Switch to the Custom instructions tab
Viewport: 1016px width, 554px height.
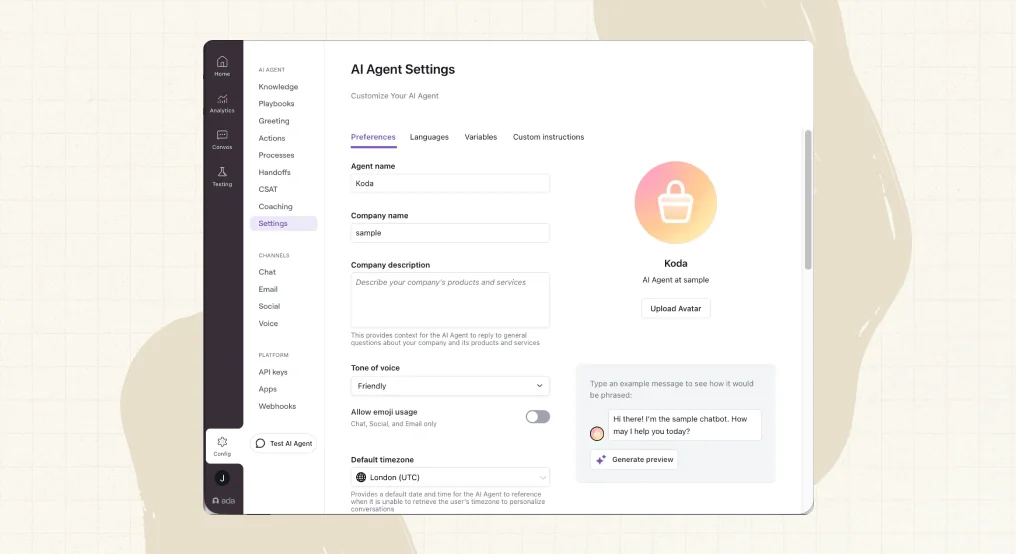[x=548, y=137]
